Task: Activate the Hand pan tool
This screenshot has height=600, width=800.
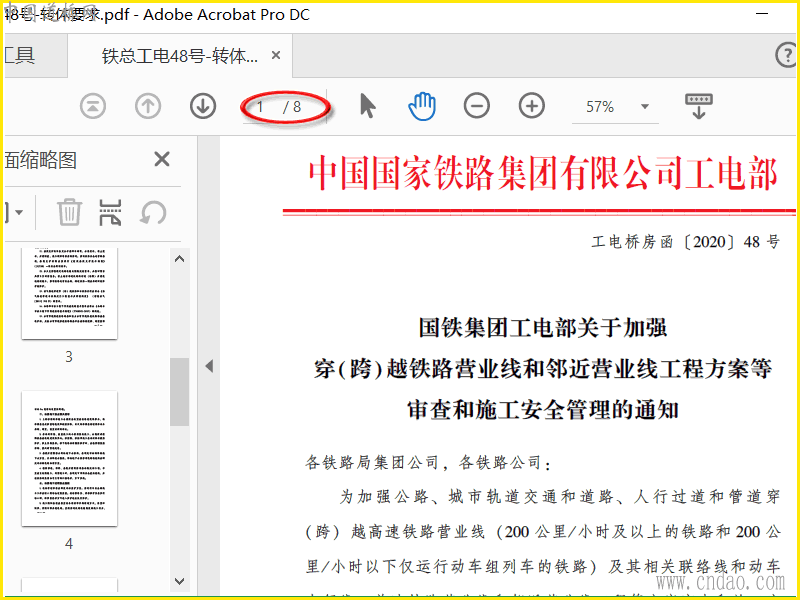Action: click(422, 106)
